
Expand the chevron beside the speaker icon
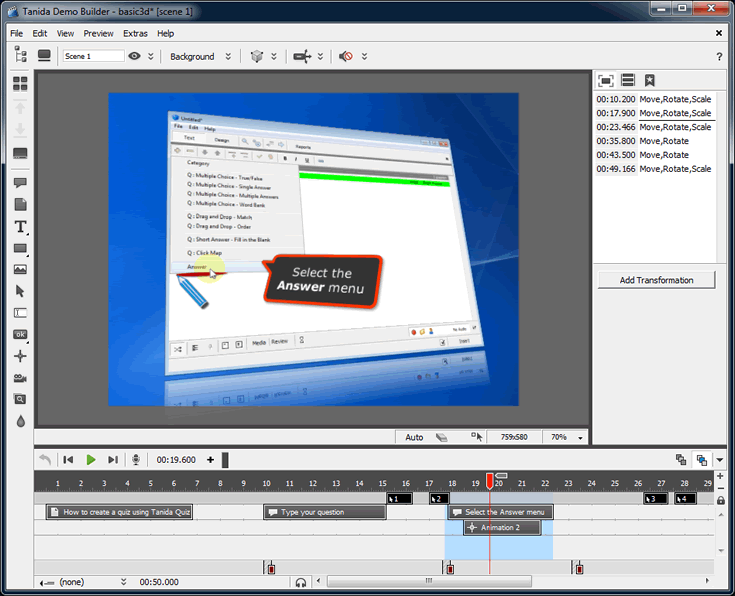[364, 56]
